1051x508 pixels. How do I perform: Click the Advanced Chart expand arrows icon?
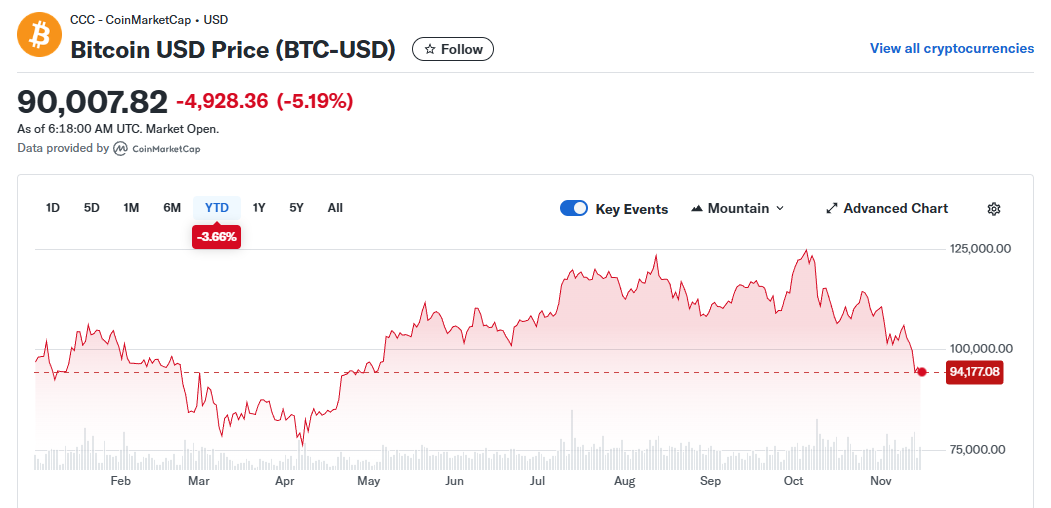coord(831,209)
